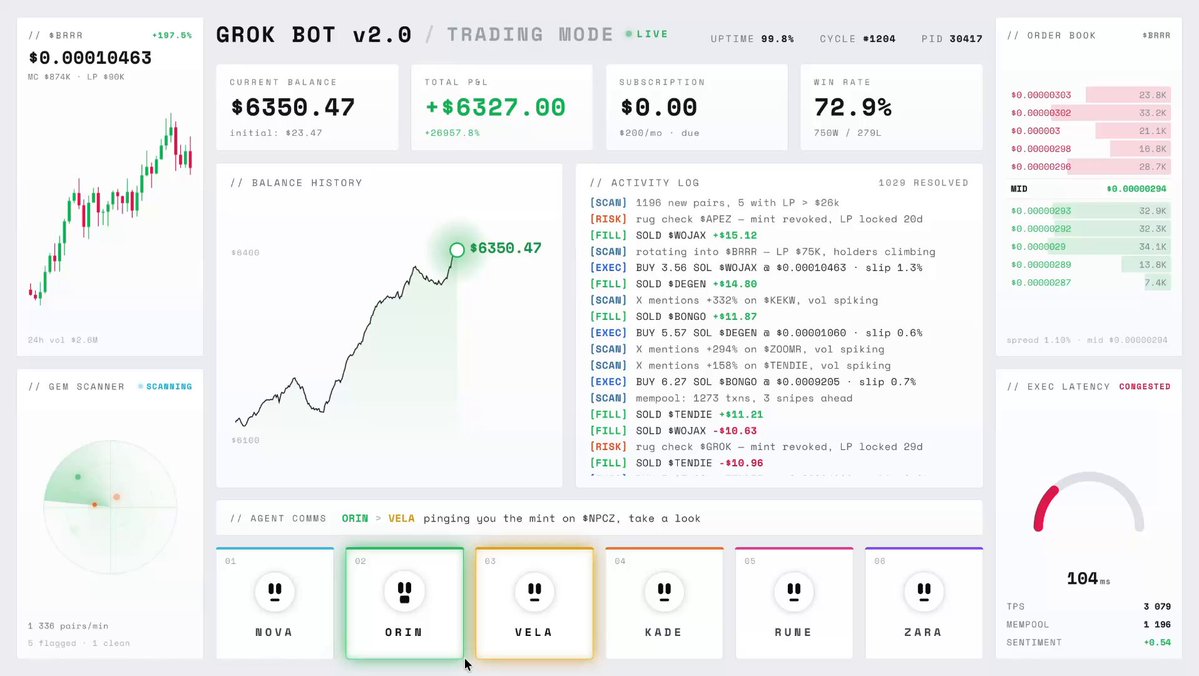Click the BUY 3.56 SOL $WOJAX entry
The height and width of the screenshot is (676, 1199).
tap(756, 268)
